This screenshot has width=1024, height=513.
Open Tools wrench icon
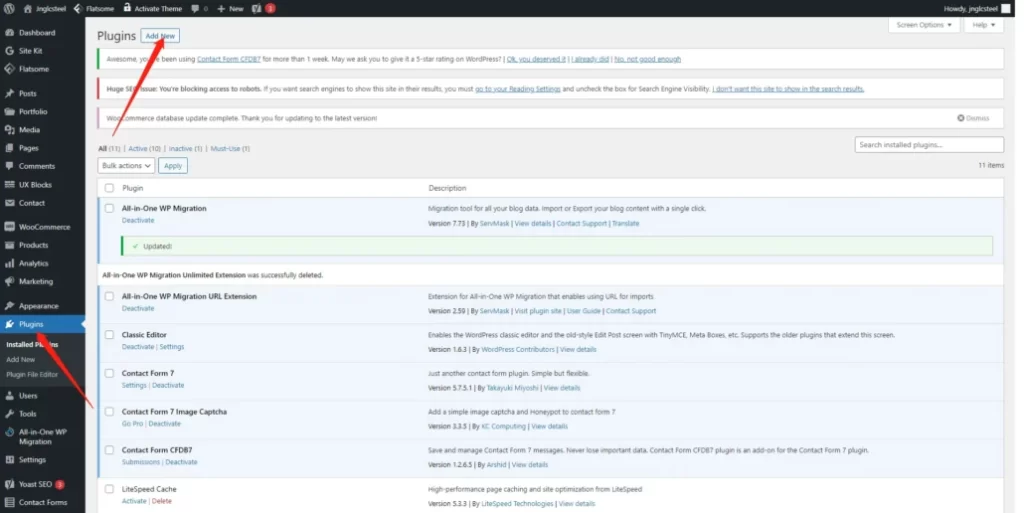pos(9,414)
